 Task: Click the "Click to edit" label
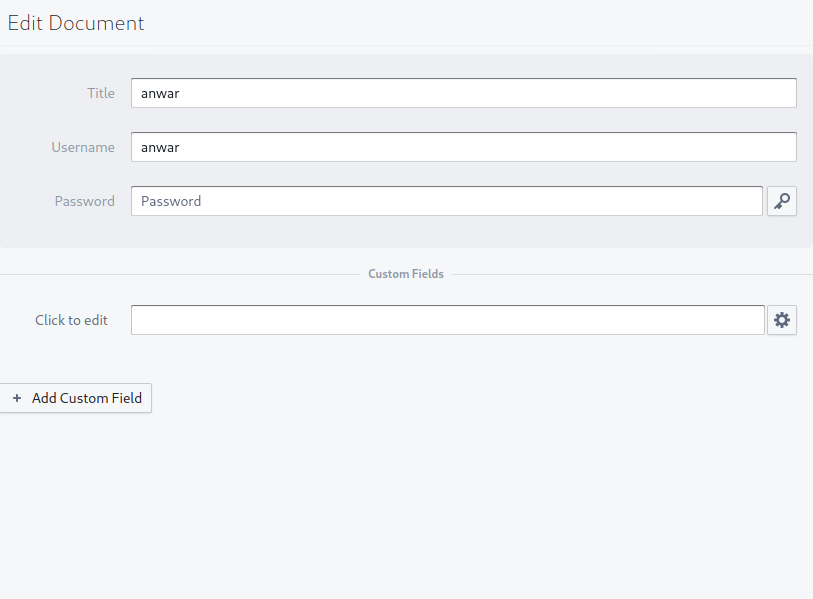(71, 320)
